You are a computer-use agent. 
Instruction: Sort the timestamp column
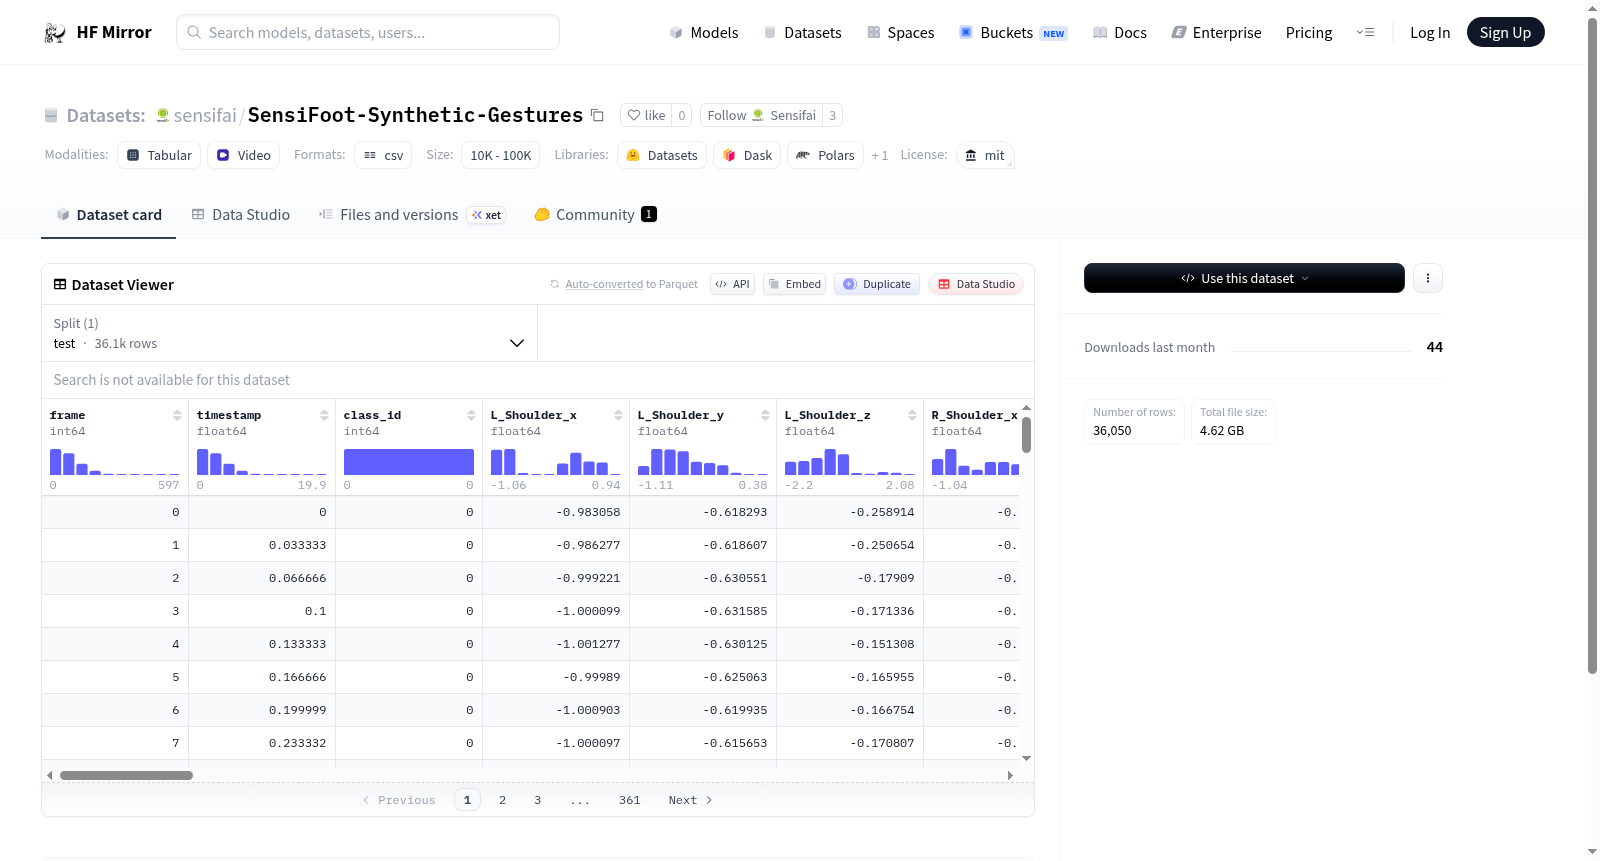pyautogui.click(x=324, y=415)
